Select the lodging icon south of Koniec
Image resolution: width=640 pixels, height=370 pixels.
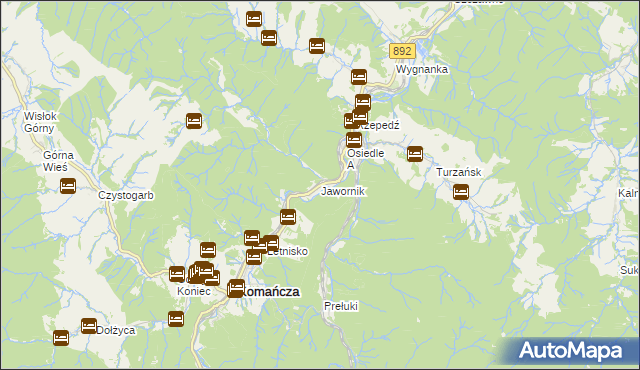click(176, 319)
